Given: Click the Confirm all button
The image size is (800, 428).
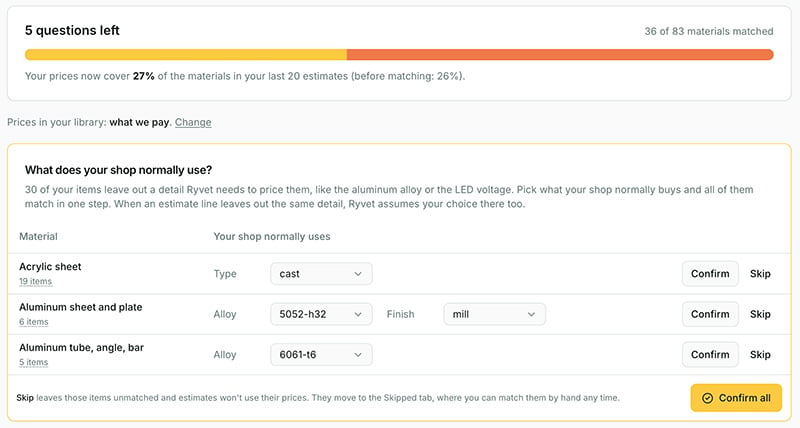Looking at the screenshot, I should pyautogui.click(x=736, y=398).
